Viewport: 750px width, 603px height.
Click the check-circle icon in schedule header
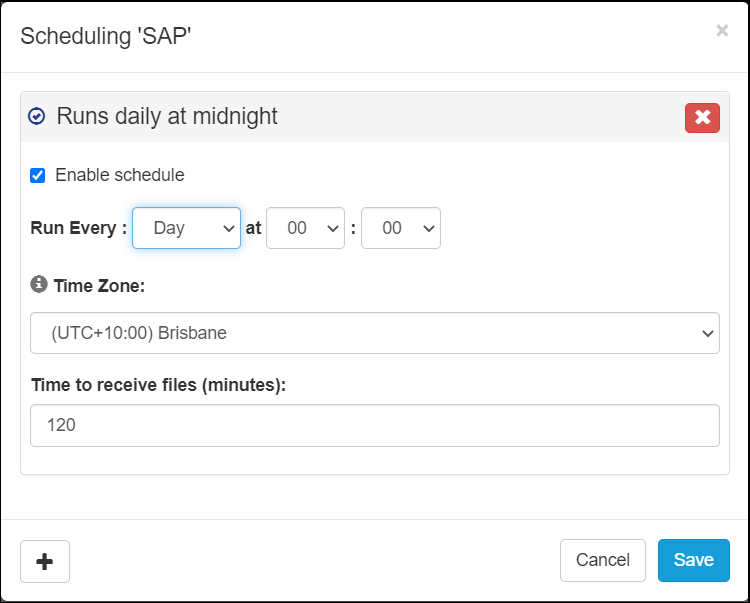point(37,117)
